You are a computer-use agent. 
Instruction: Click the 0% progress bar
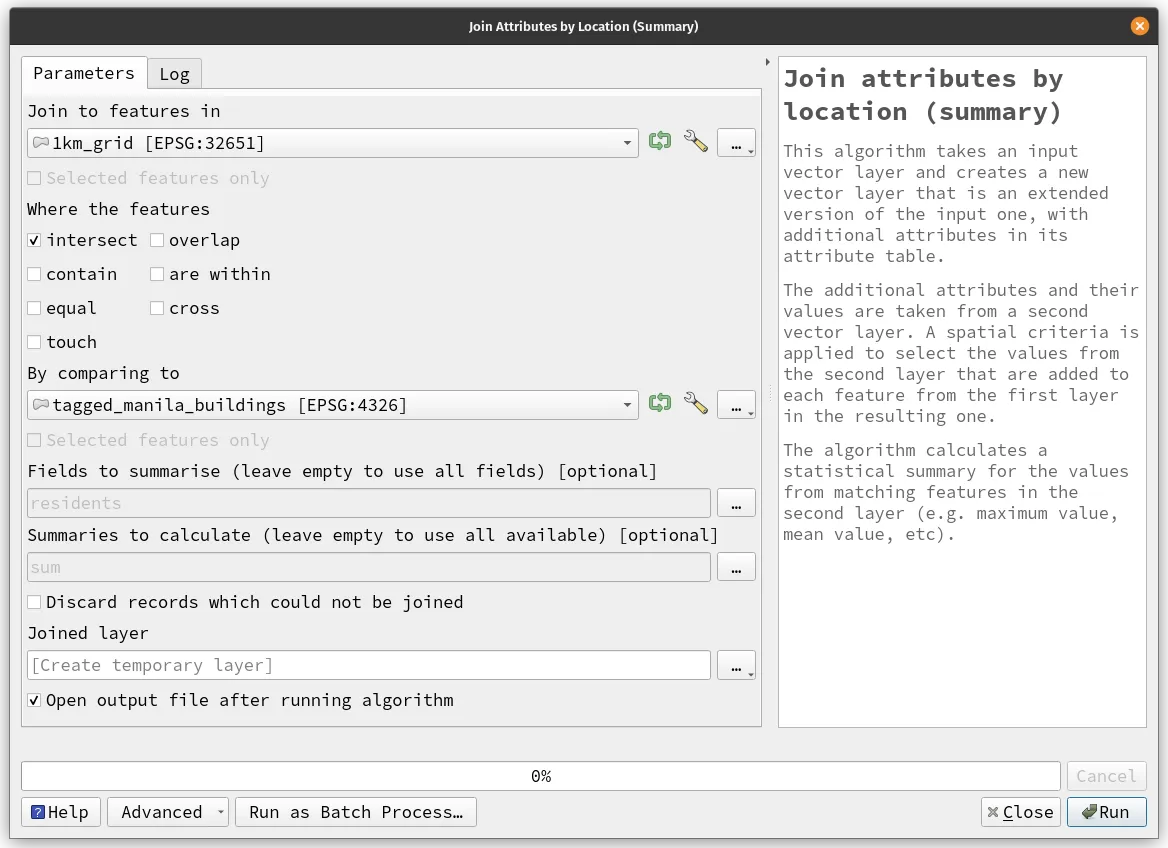[x=540, y=776]
